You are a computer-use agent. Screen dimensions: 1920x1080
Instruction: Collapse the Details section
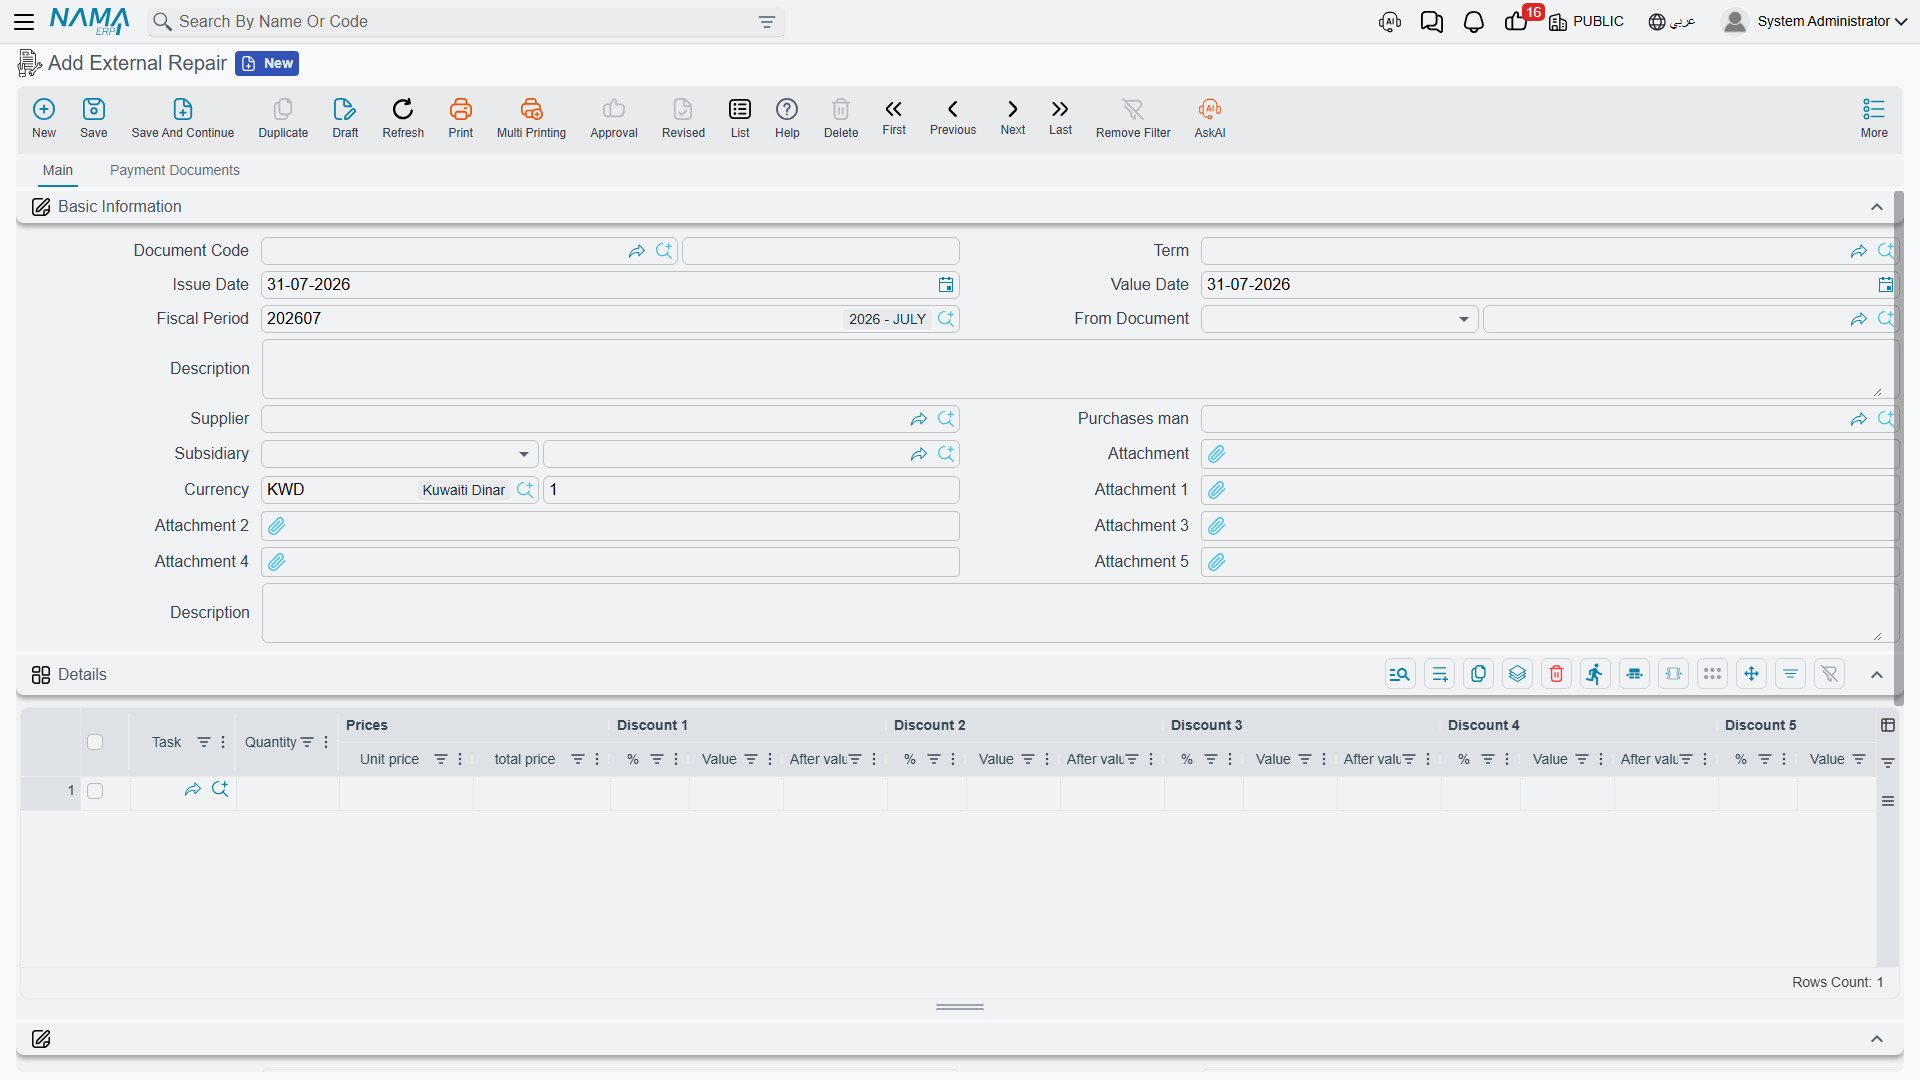click(x=1877, y=675)
